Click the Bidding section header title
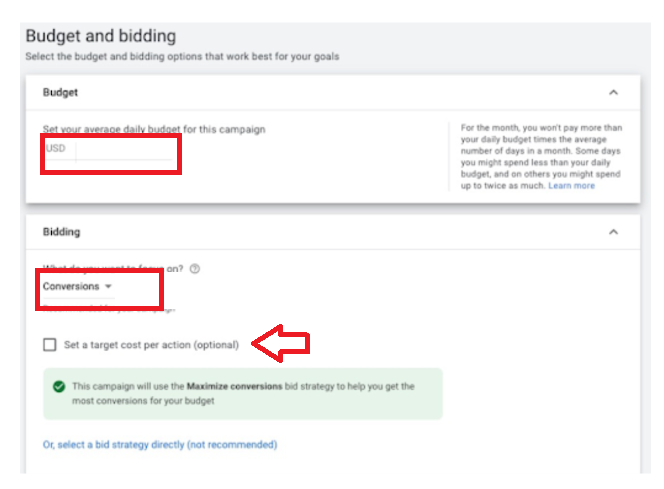Screen dimensions: 664x489 click(61, 232)
